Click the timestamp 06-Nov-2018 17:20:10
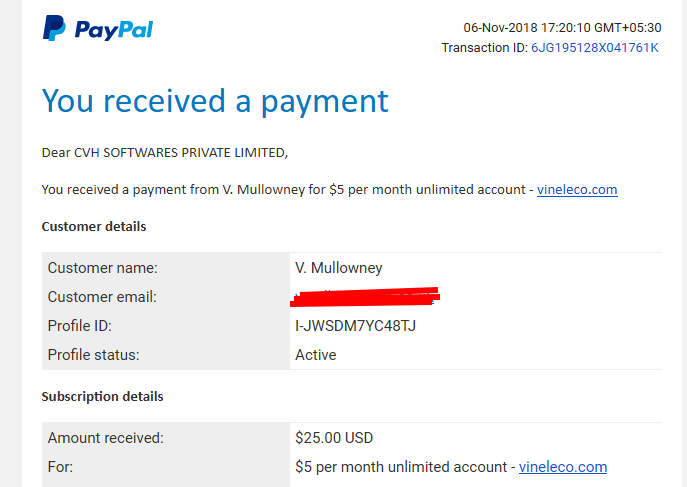Image resolution: width=687 pixels, height=487 pixels. click(x=527, y=28)
